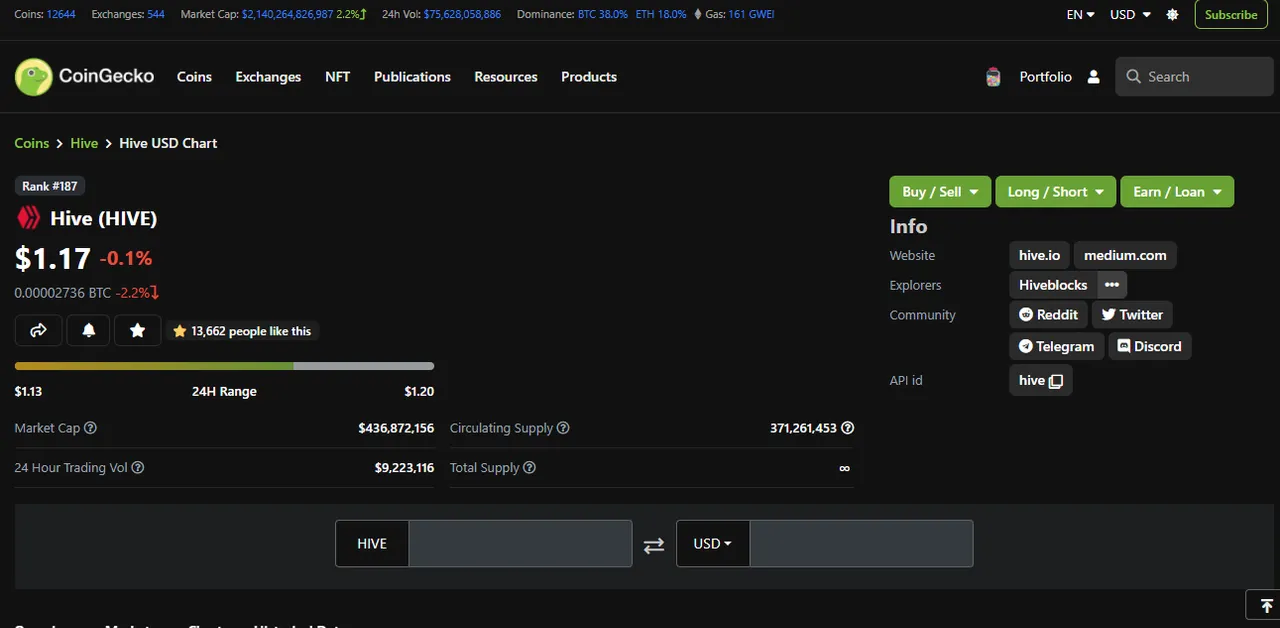The height and width of the screenshot is (628, 1280).
Task: Open the Reddit community link
Action: (1048, 315)
